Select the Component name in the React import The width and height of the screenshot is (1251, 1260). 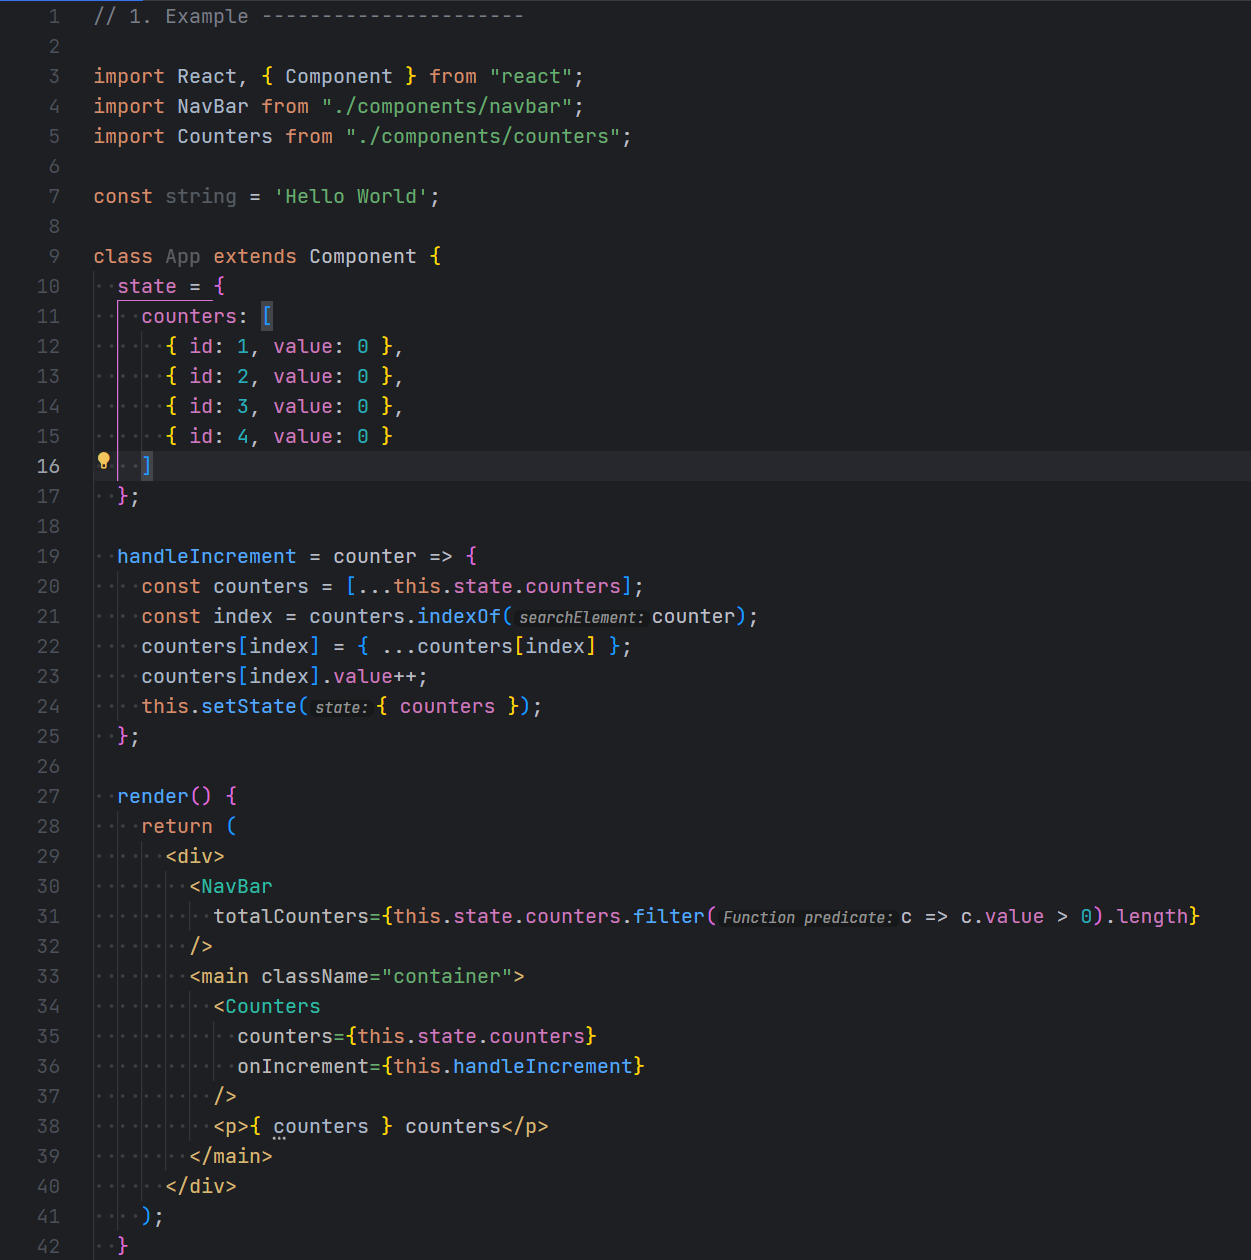(x=338, y=76)
